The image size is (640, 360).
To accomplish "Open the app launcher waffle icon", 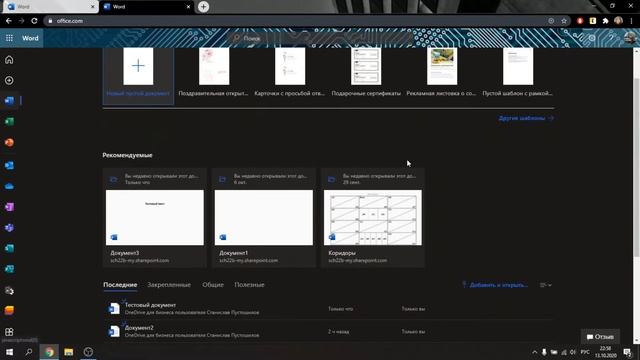I will click(9, 38).
